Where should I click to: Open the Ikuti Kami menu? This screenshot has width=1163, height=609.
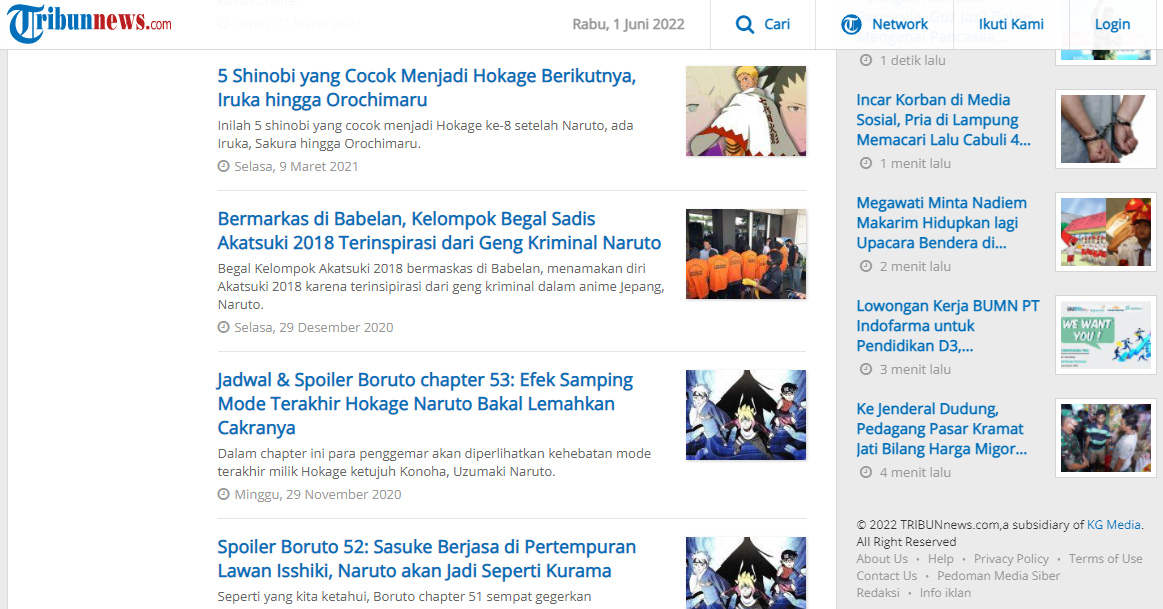point(1011,24)
